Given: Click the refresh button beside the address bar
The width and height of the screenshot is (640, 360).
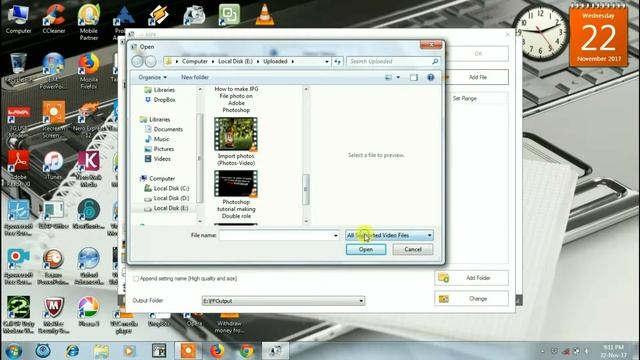Looking at the screenshot, I should coord(337,61).
